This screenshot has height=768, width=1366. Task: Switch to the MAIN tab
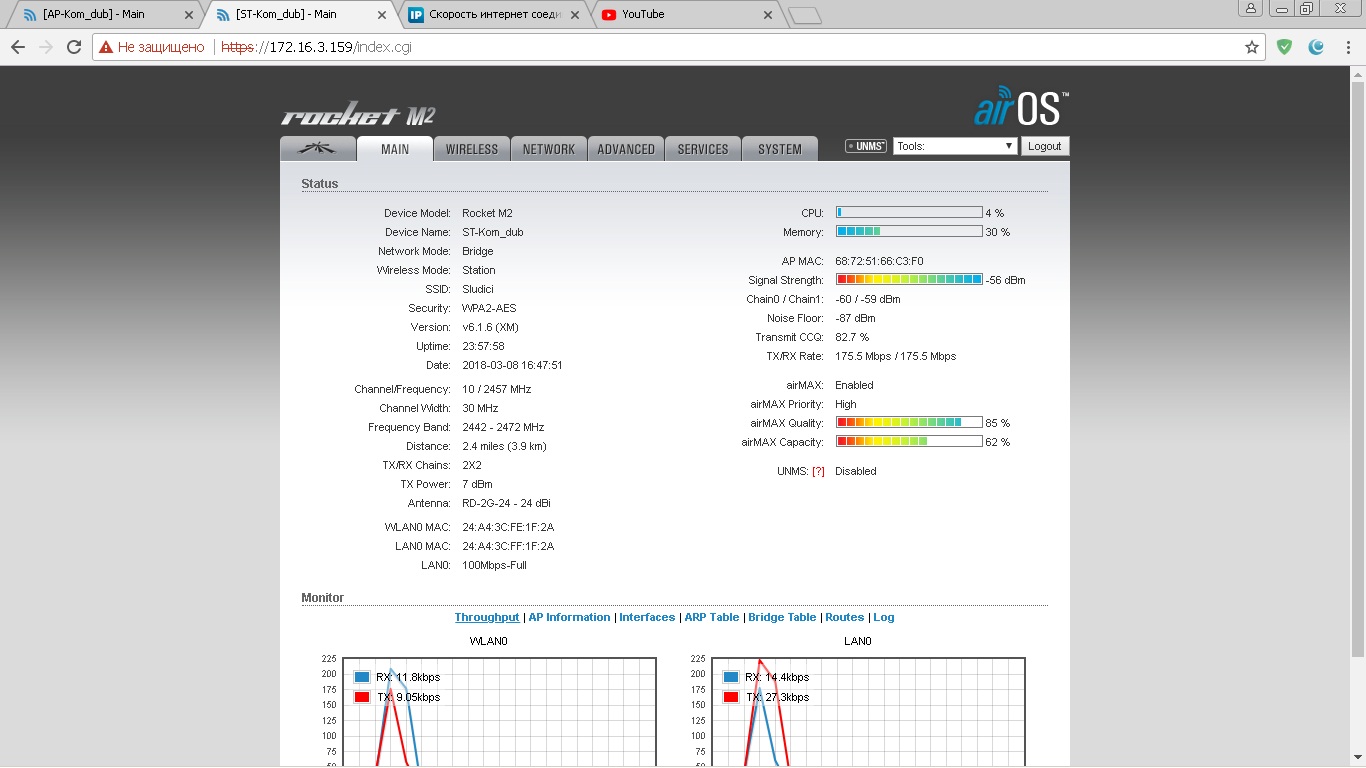[395, 149]
